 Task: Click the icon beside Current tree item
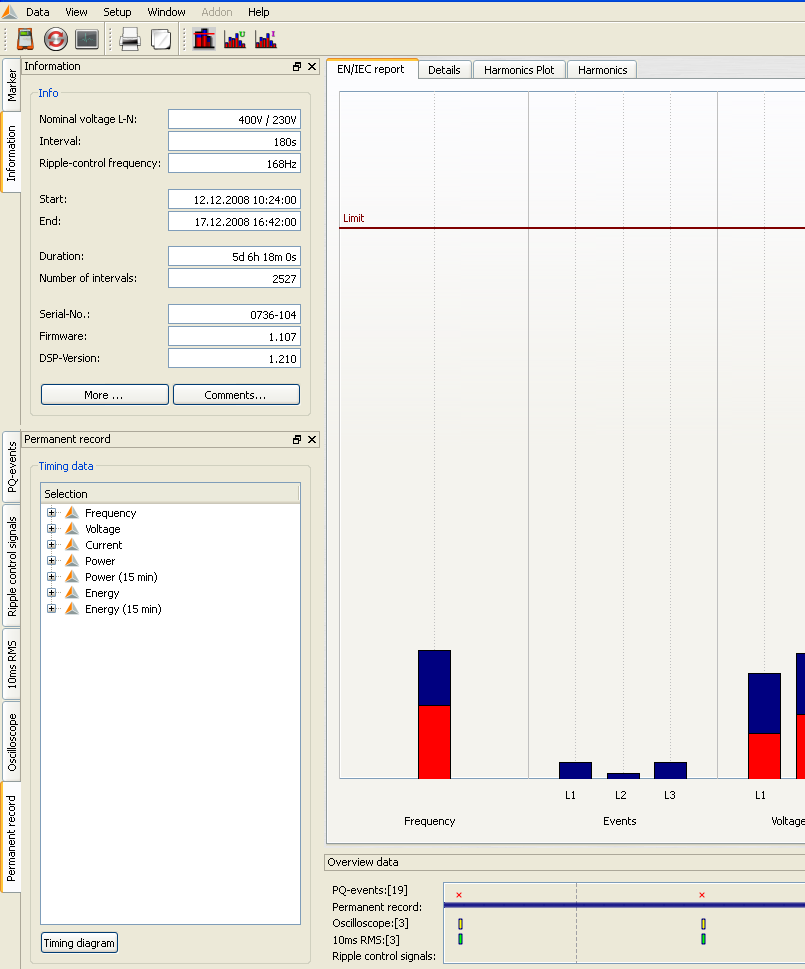click(72, 544)
